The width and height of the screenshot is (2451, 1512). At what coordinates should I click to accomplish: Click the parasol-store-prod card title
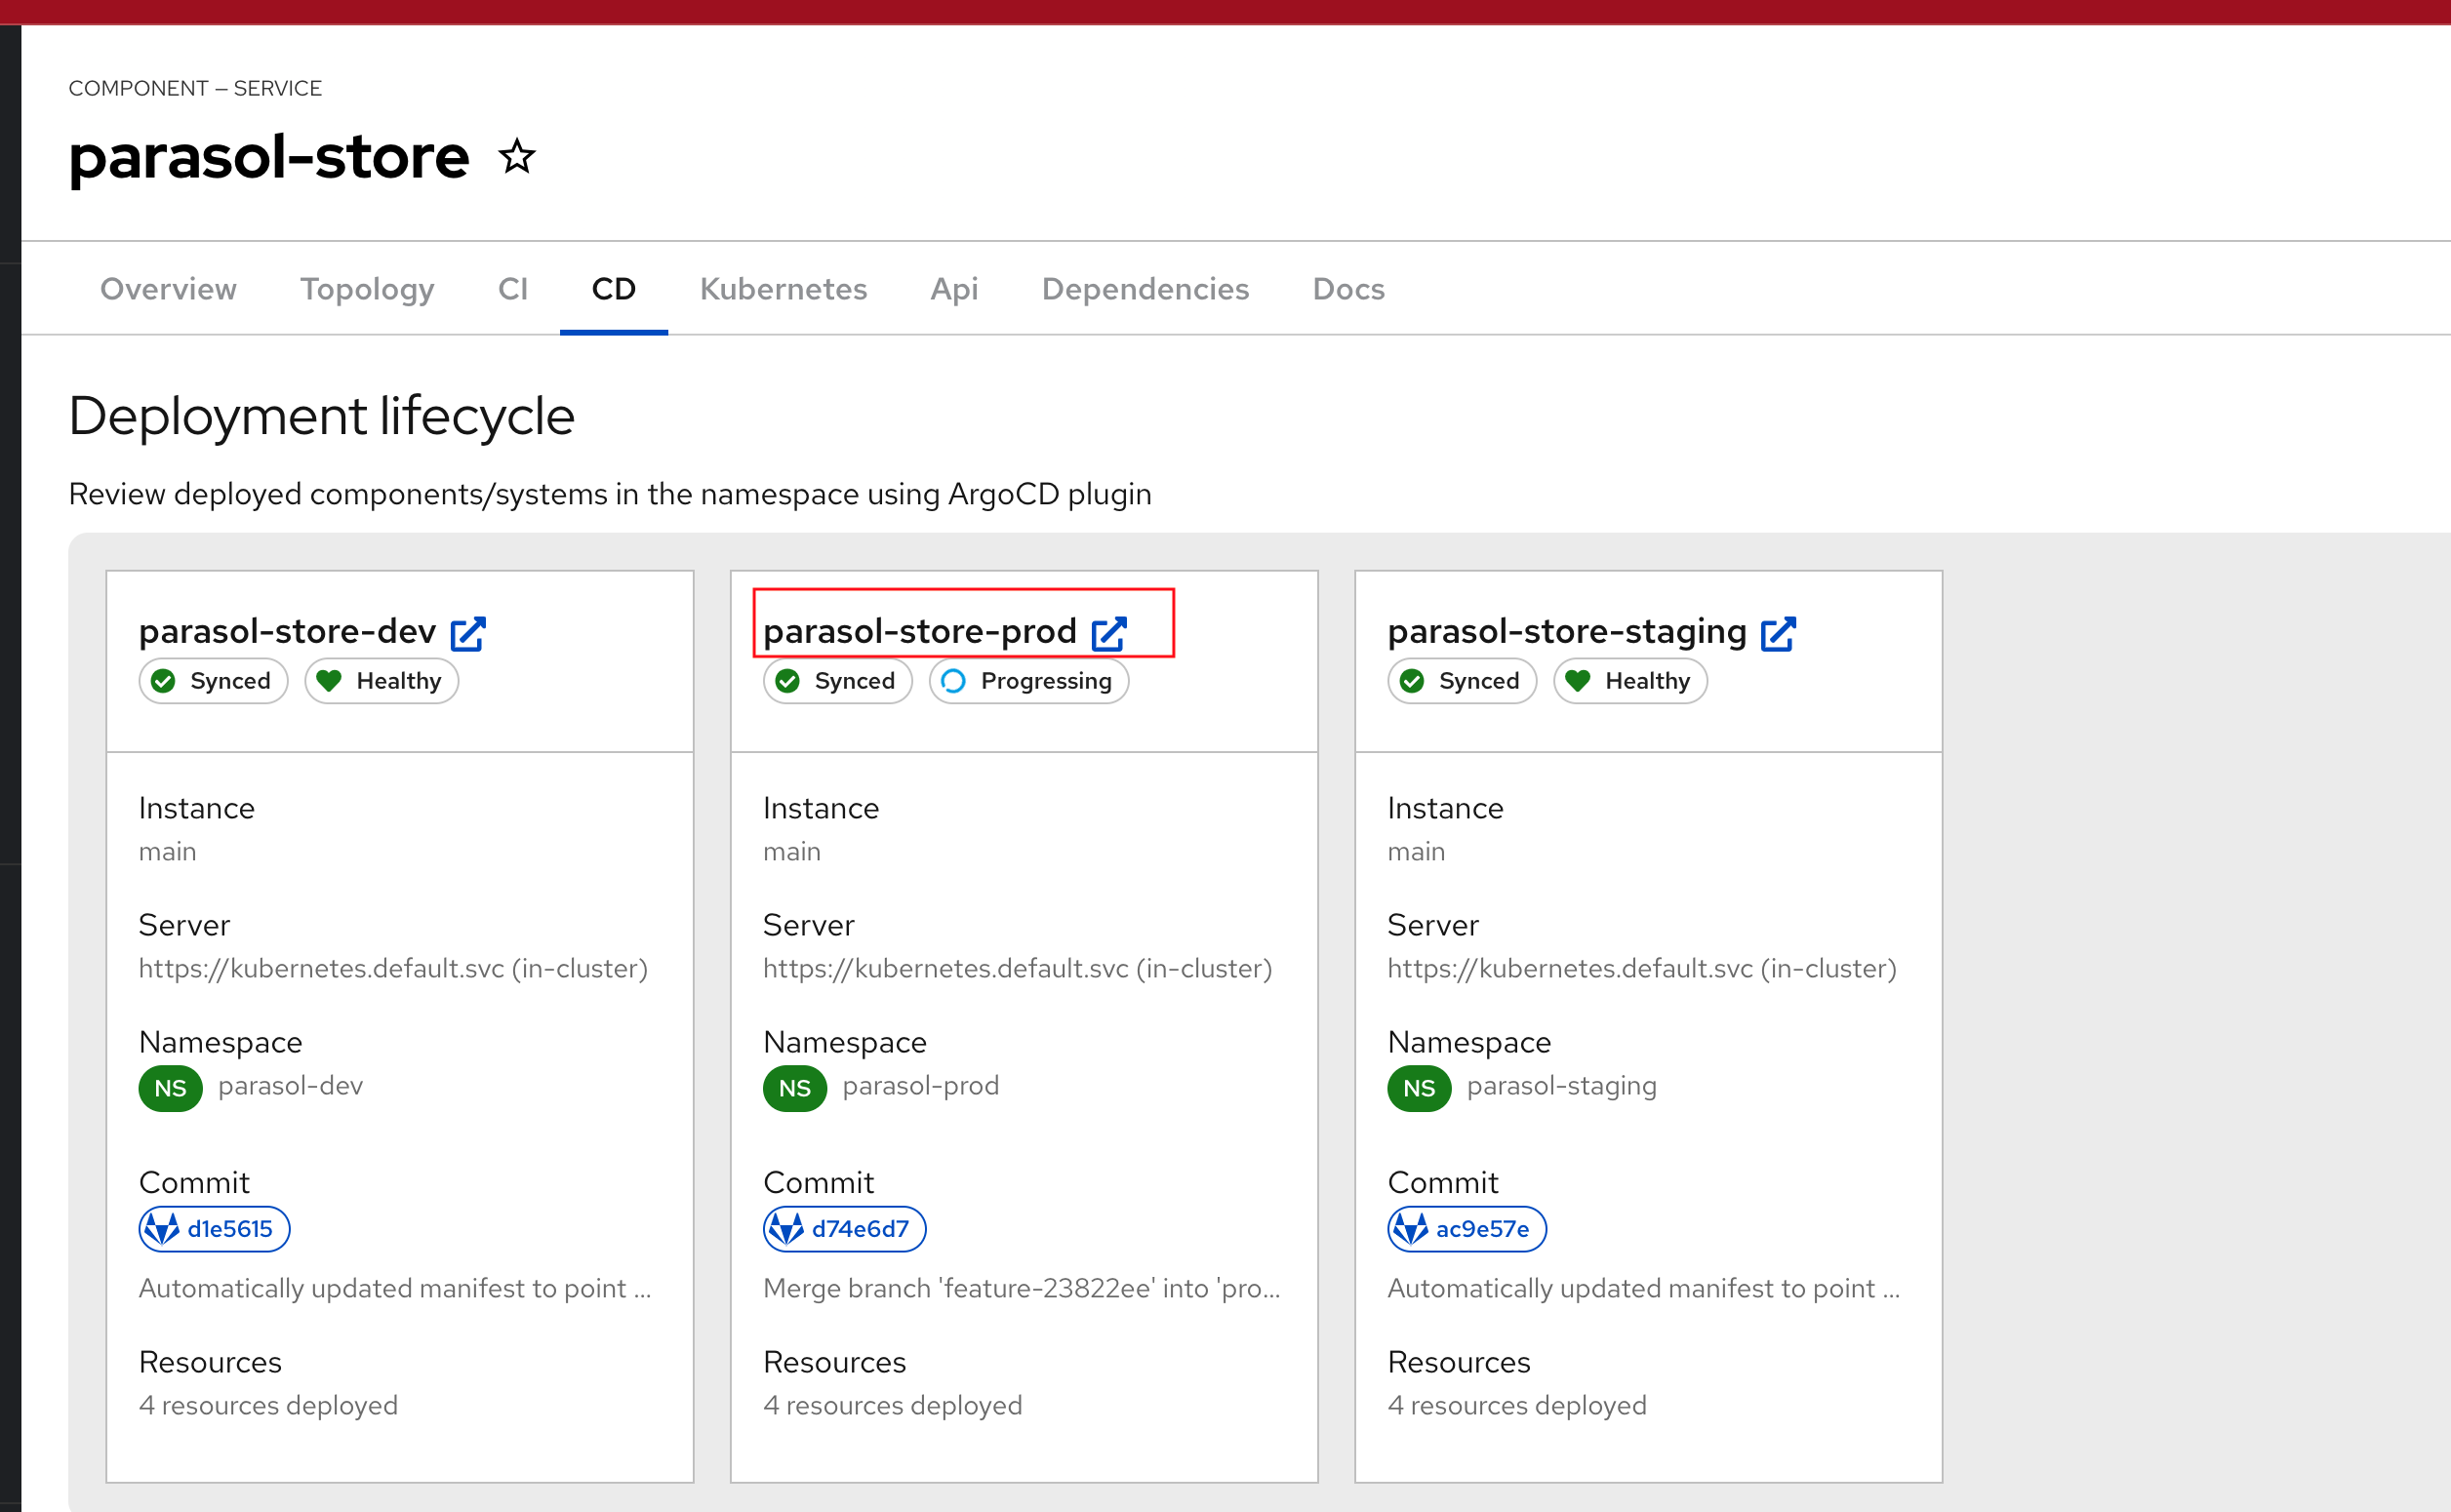920,632
